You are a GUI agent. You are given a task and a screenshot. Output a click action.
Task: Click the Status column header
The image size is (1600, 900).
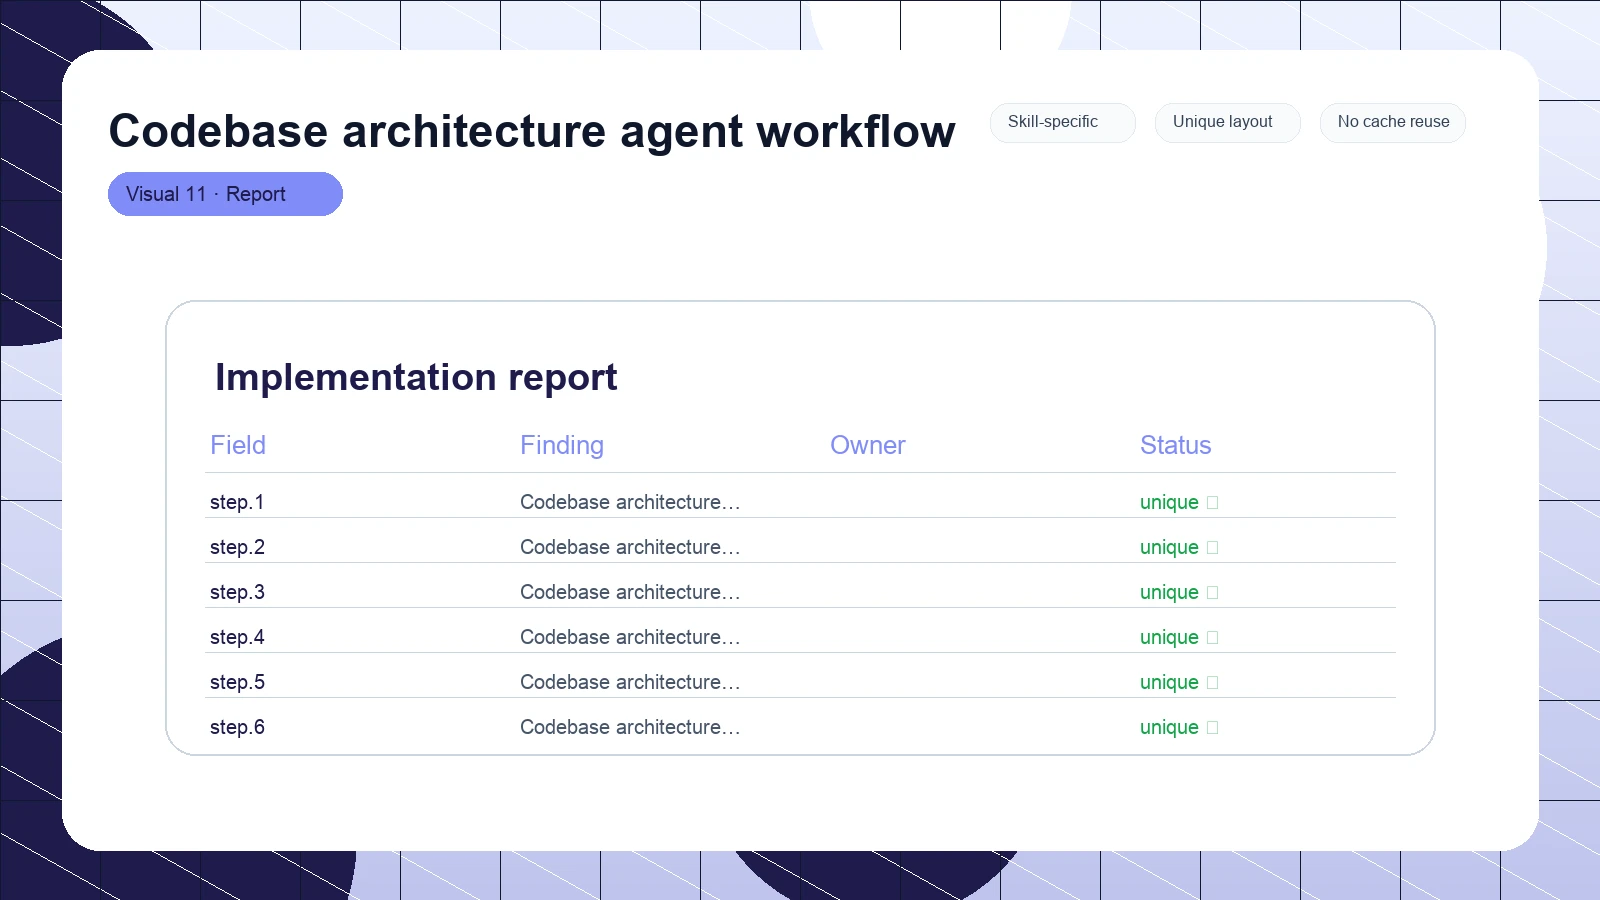pos(1176,445)
